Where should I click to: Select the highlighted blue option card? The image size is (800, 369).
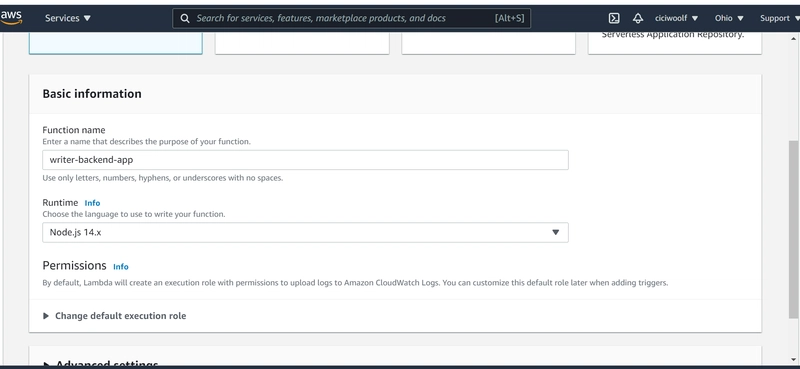click(116, 43)
